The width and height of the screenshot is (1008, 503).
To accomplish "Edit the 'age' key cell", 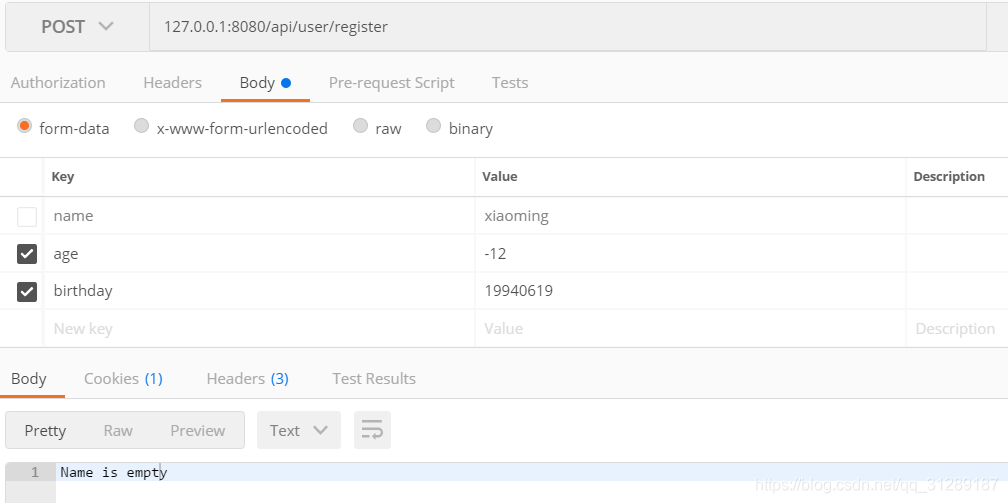I will click(x=259, y=253).
